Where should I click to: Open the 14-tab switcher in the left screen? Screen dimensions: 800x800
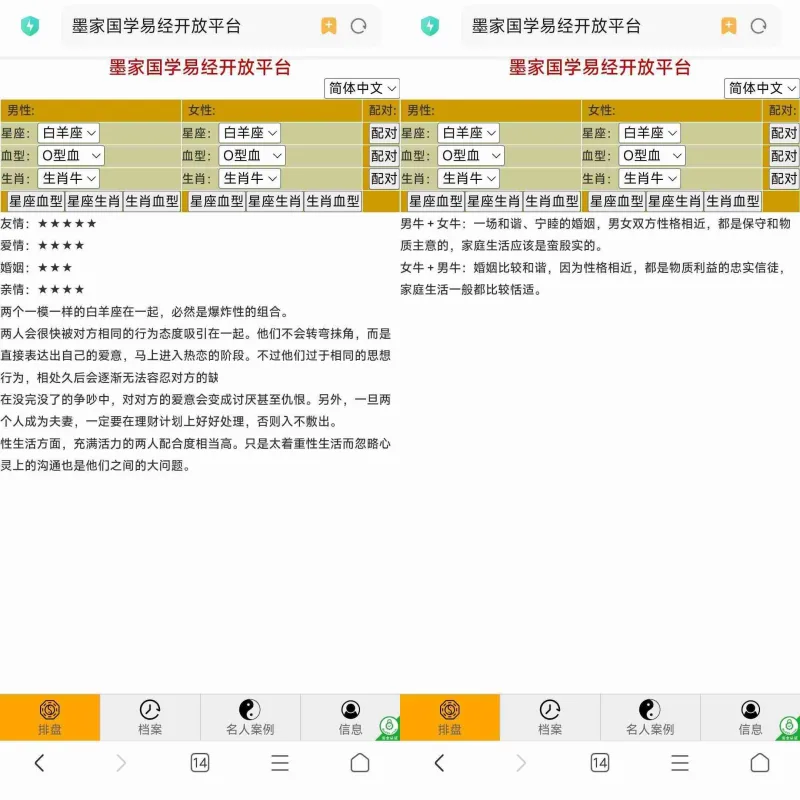click(199, 763)
